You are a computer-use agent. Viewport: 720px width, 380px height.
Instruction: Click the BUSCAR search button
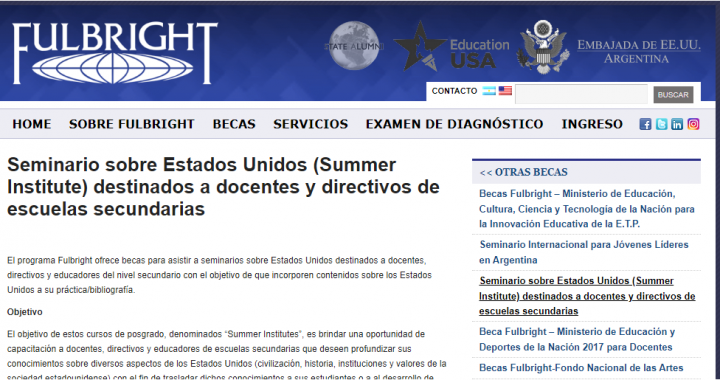coord(673,95)
